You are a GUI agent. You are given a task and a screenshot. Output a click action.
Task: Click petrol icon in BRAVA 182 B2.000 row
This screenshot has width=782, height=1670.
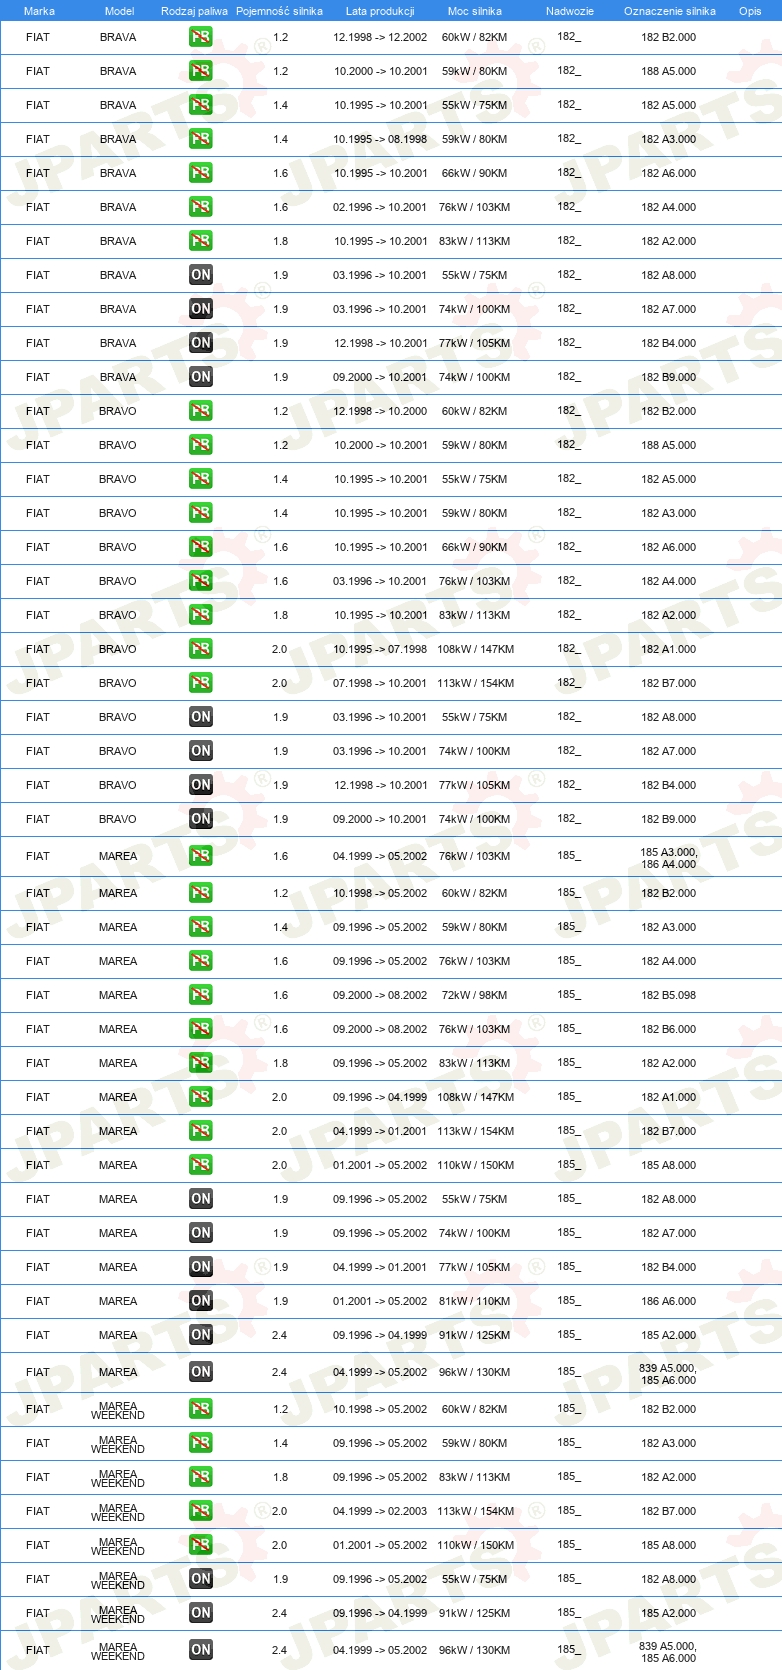tap(201, 37)
